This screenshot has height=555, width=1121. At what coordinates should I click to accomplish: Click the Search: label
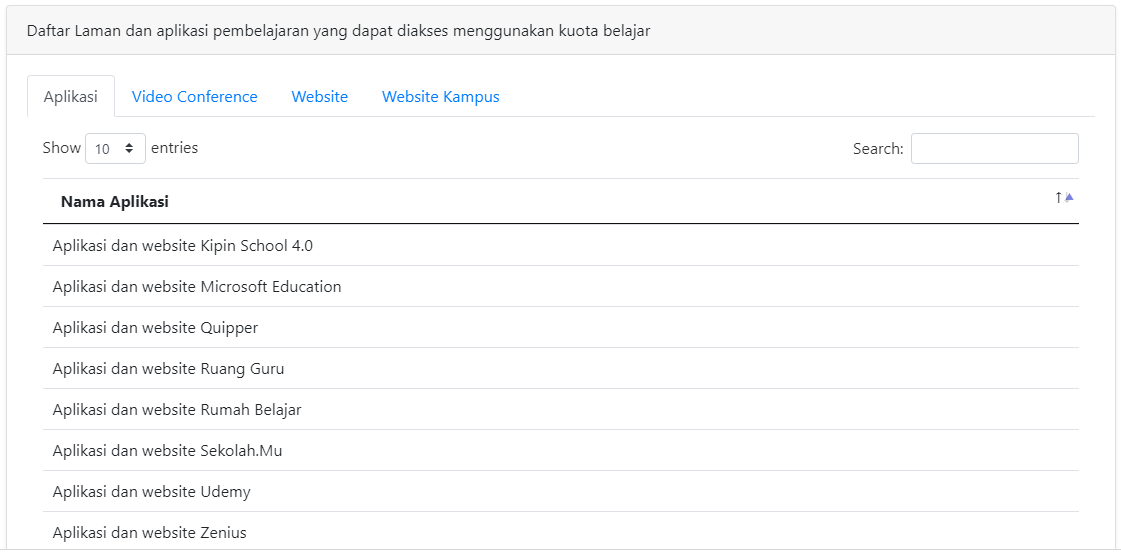point(878,149)
